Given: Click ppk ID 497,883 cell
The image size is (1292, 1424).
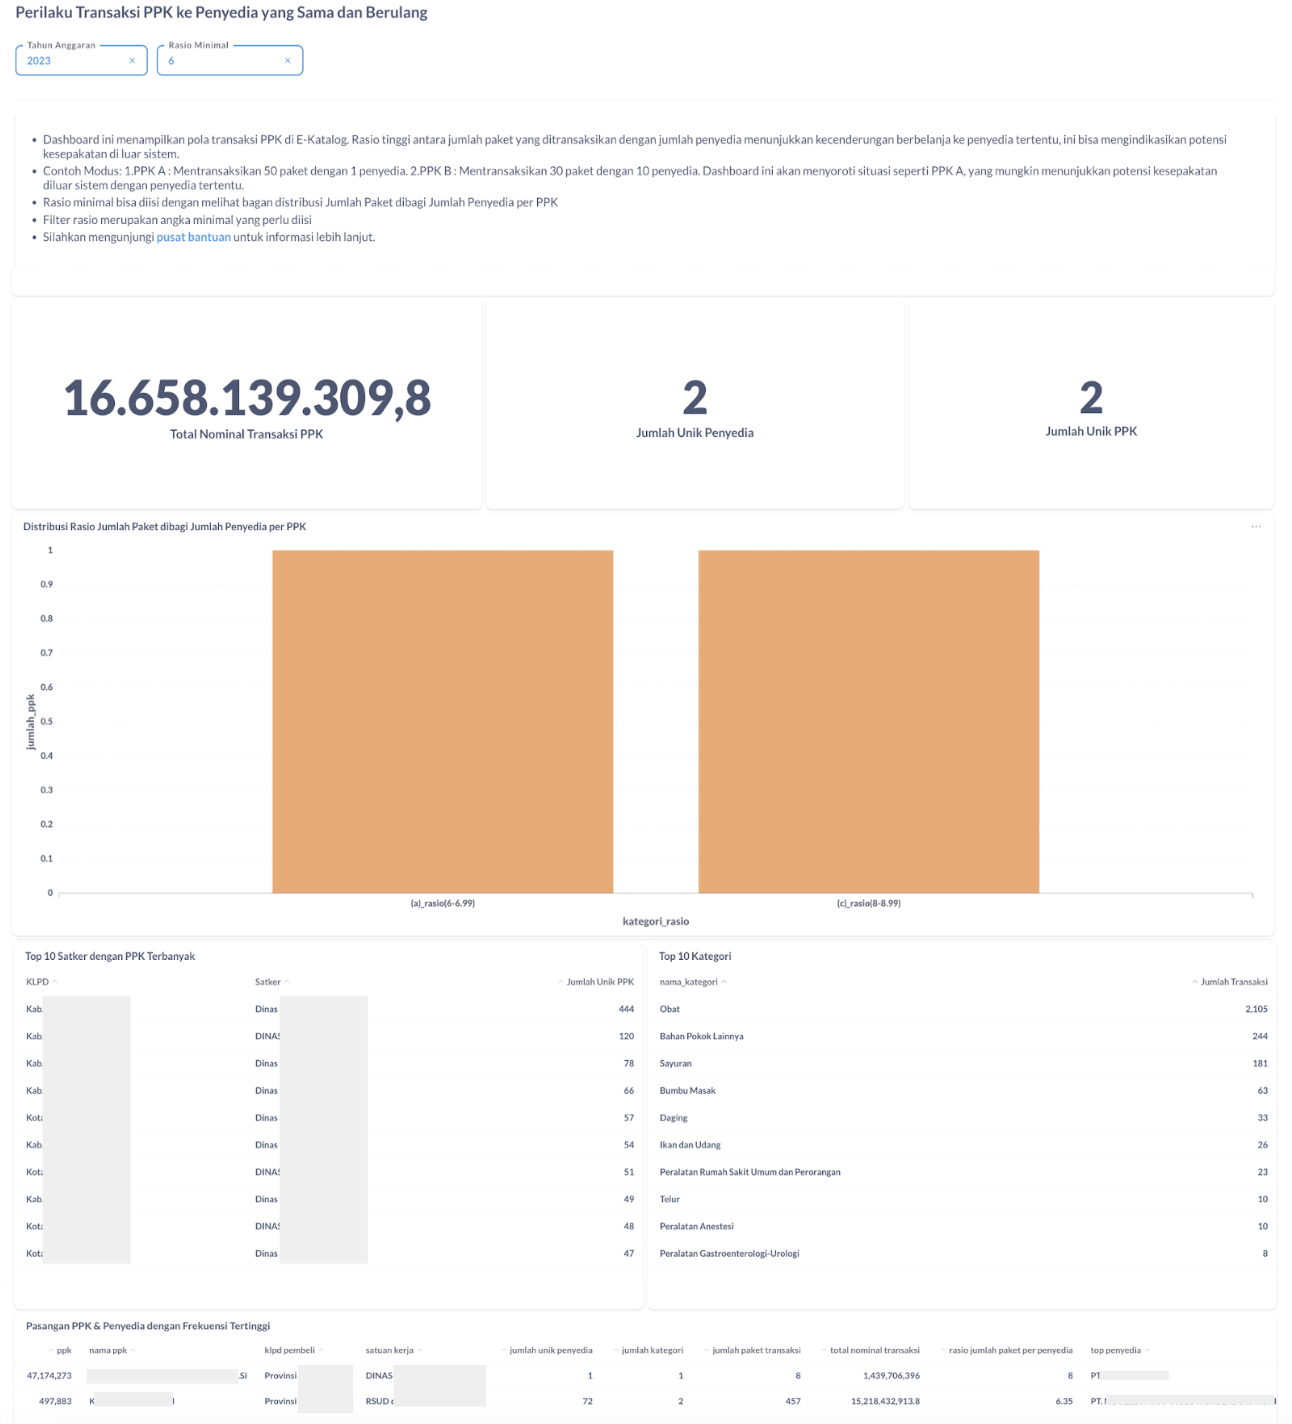Looking at the screenshot, I should [55, 1401].
